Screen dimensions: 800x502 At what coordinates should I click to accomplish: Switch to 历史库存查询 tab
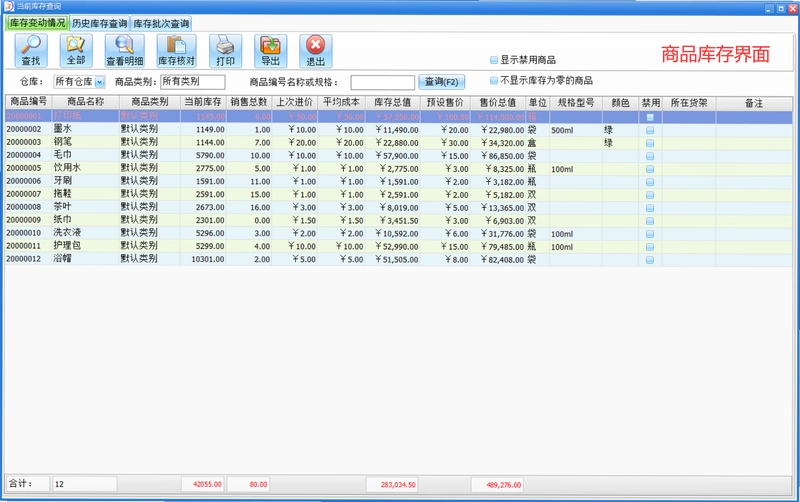[x=99, y=23]
